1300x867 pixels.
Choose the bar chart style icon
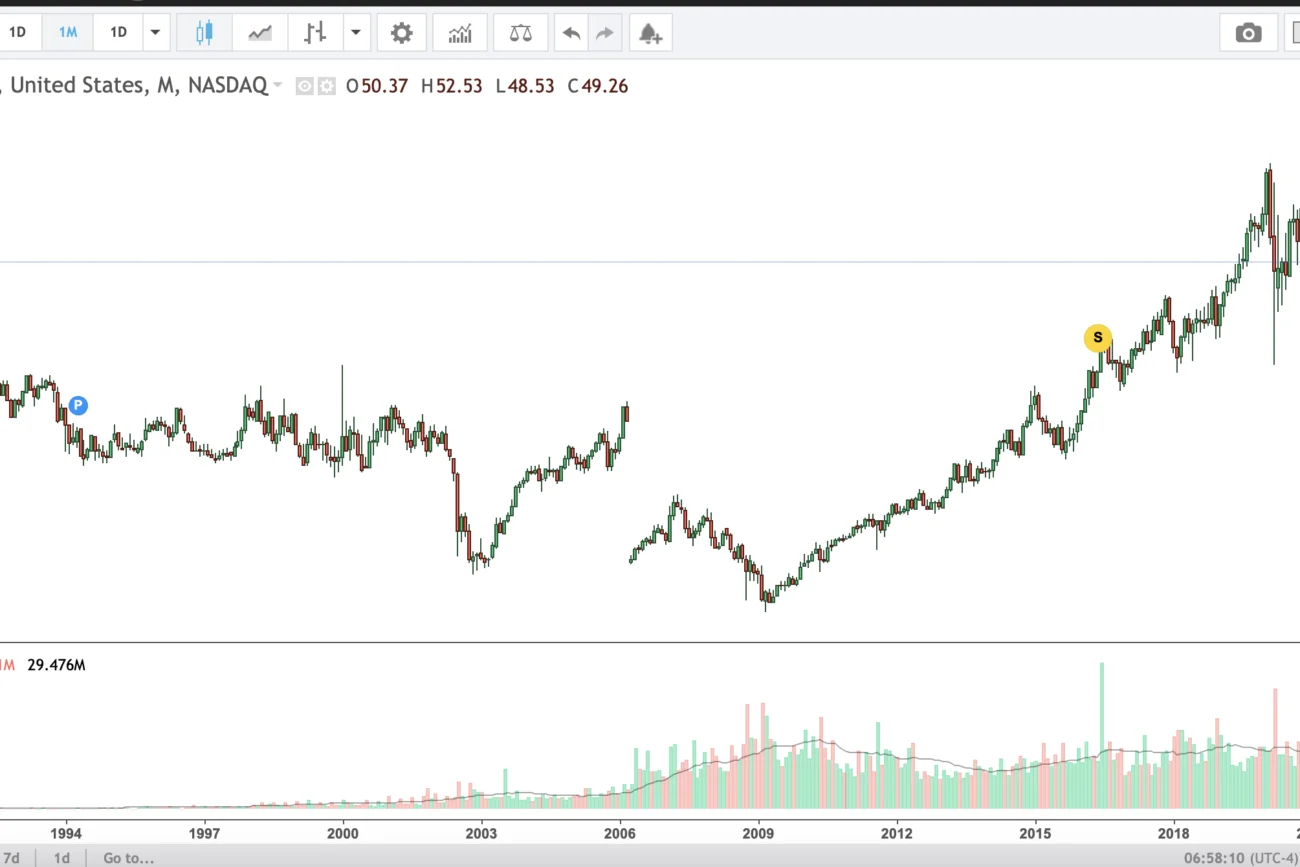click(x=315, y=33)
